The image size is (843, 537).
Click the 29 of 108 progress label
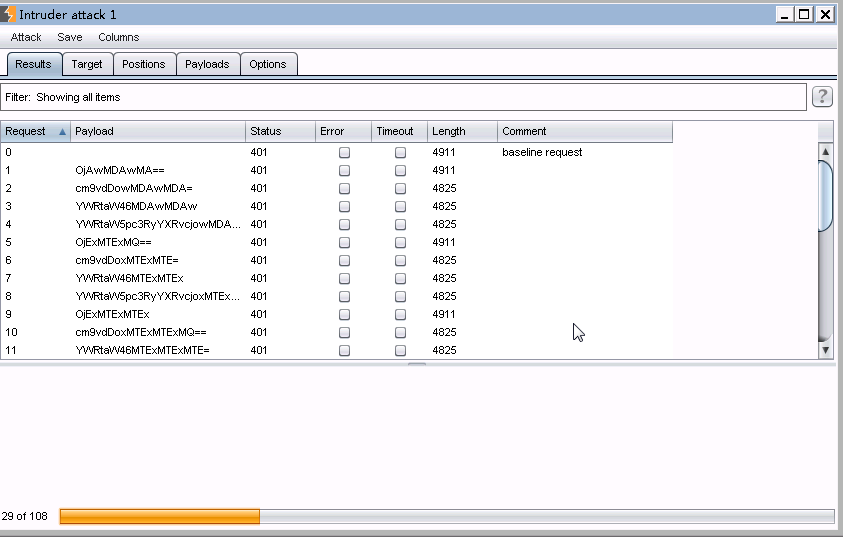[x=25, y=517]
